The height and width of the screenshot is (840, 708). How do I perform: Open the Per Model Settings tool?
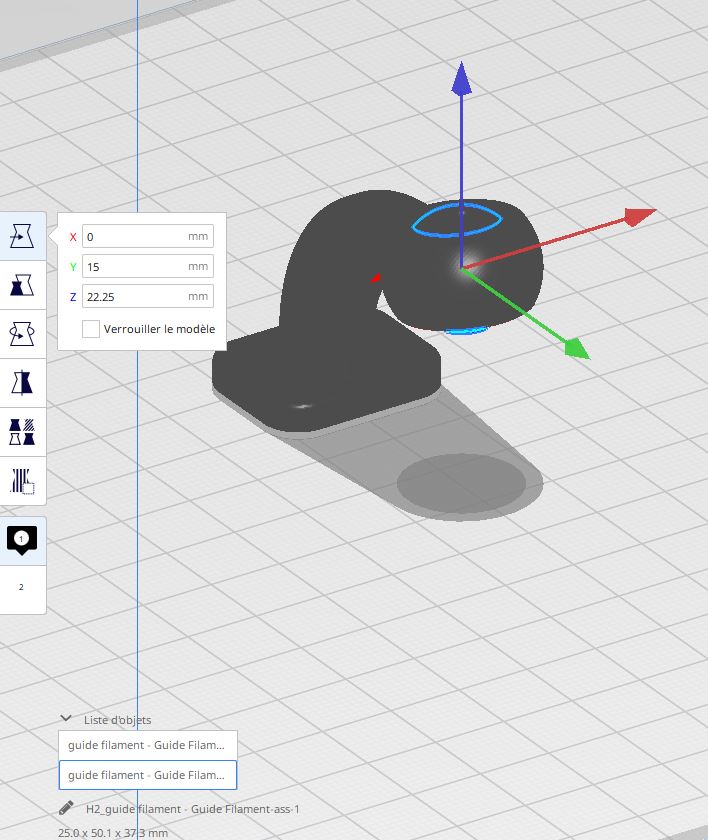tap(22, 431)
